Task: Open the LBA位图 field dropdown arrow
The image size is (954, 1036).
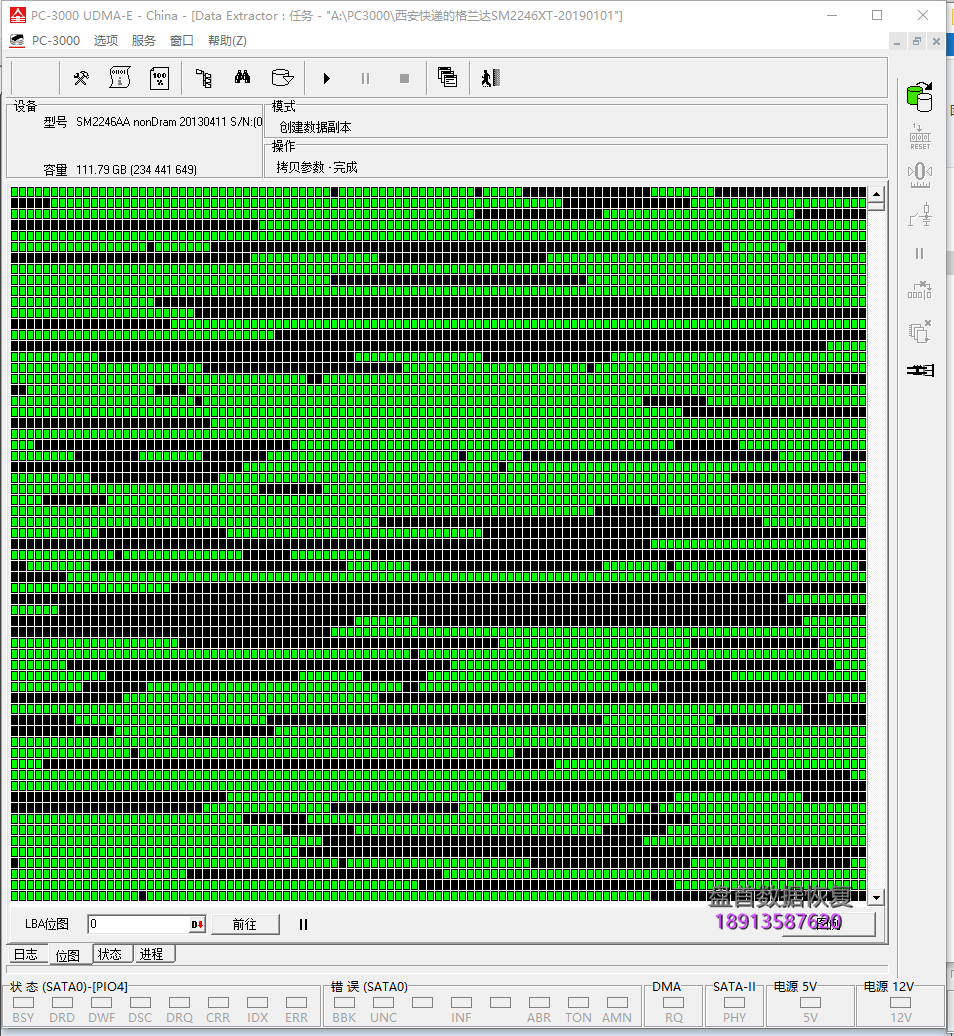Action: point(197,925)
